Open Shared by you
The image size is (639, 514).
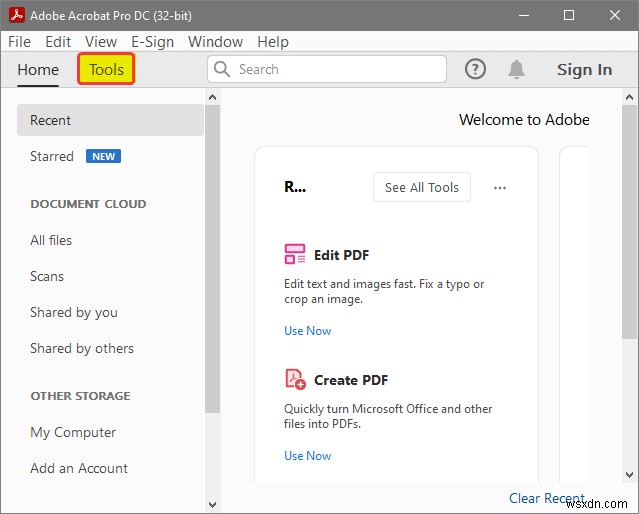point(74,313)
